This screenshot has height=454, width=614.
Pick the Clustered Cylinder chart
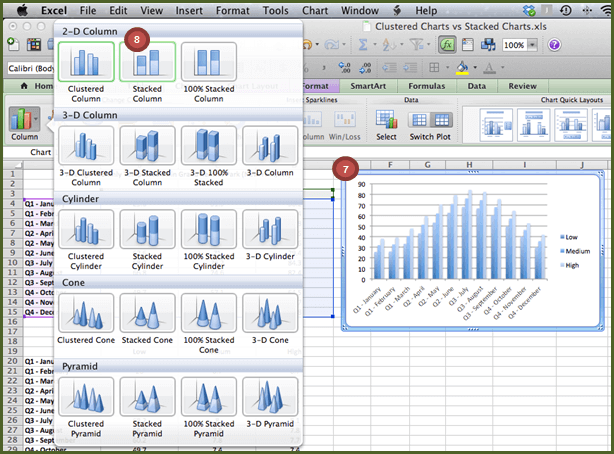(x=86, y=229)
